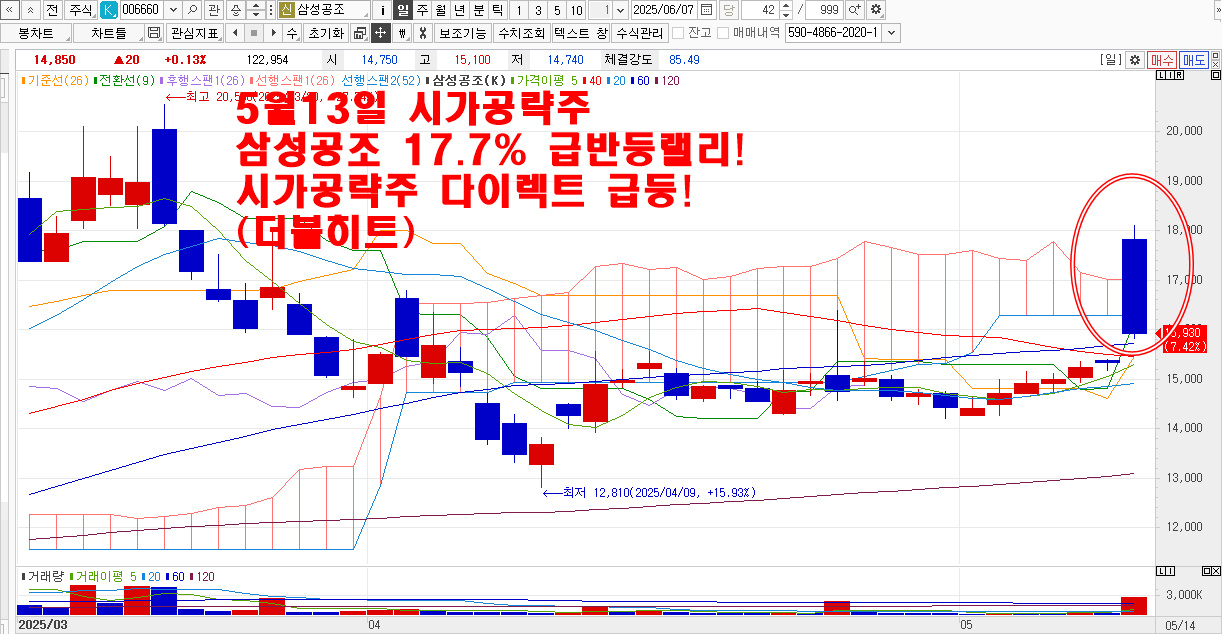Screen dimensions: 1222x634
Task: Click the 관 button
Action: (x=214, y=10)
